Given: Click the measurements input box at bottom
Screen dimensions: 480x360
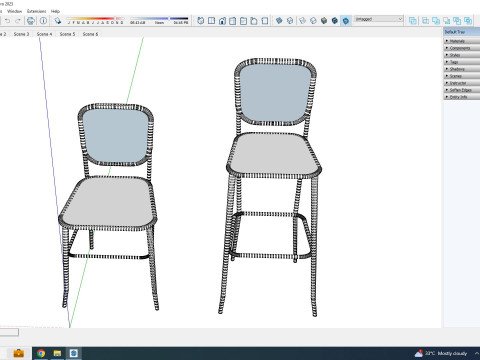Looking at the screenshot, I should pyautogui.click(x=9, y=332).
